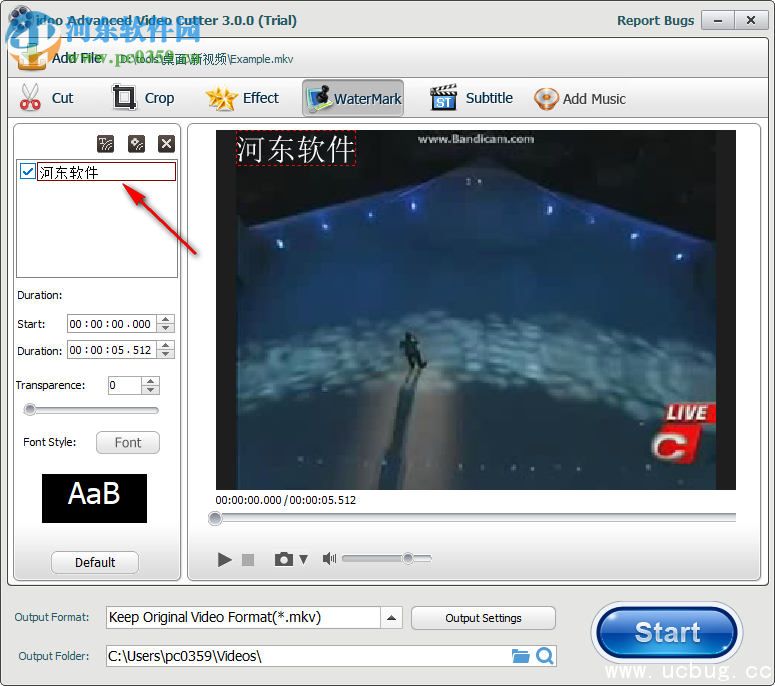The width and height of the screenshot is (775, 686).
Task: Open Output Settings
Action: click(483, 618)
